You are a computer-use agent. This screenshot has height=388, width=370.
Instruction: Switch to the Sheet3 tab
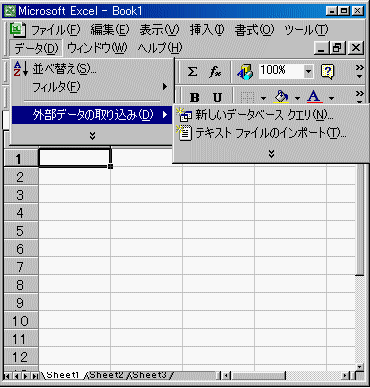[x=149, y=375]
